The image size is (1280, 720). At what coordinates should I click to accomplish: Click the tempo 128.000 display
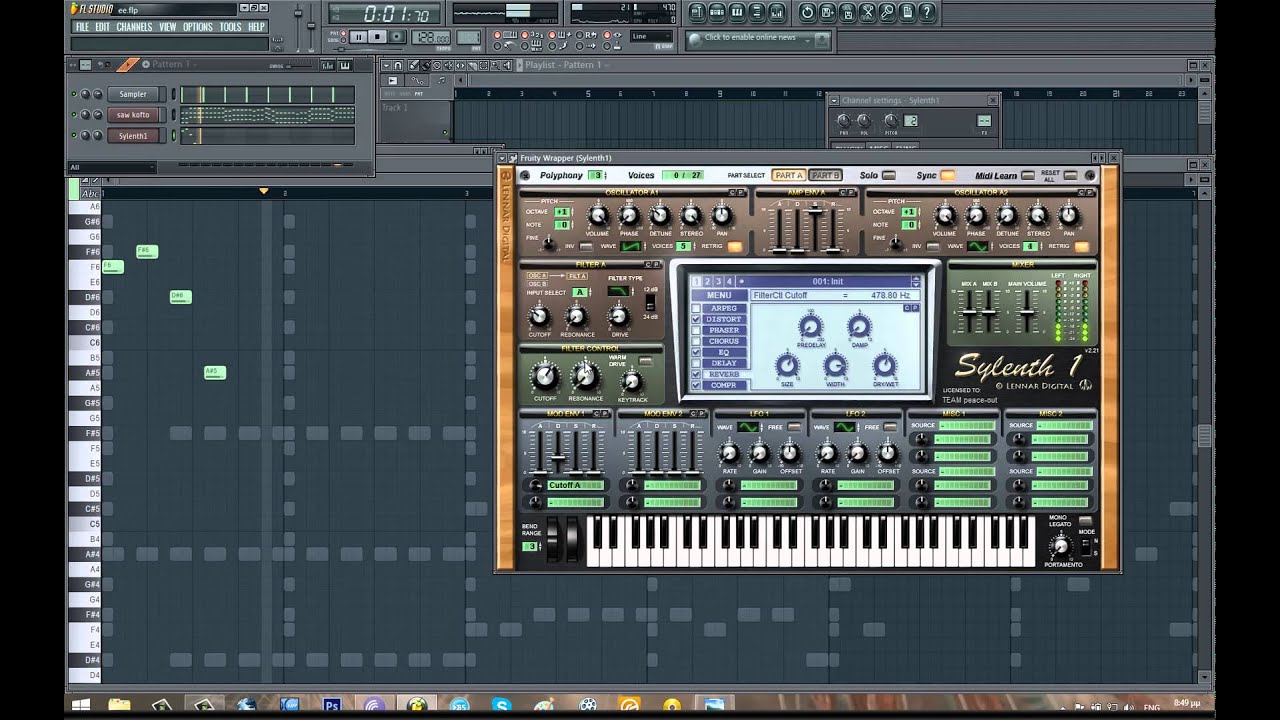pos(431,37)
